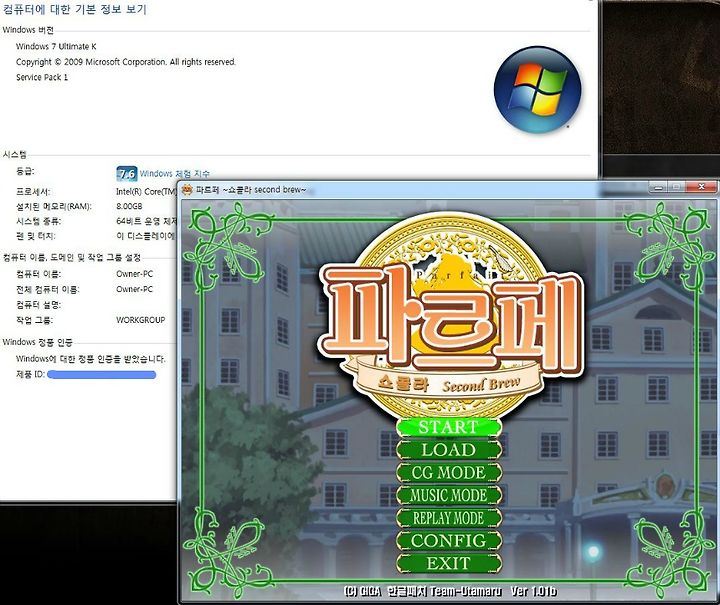Click the 'Ver 1.01b' version text

pyautogui.click(x=533, y=591)
